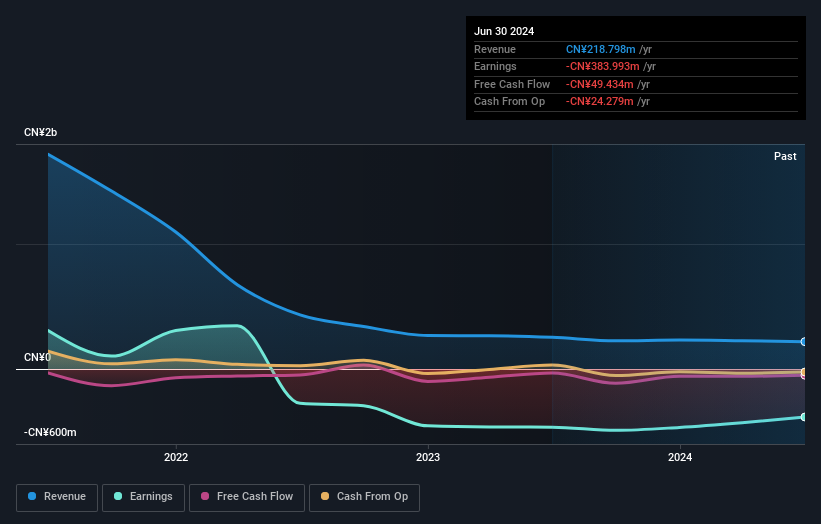Screen dimensions: 821x524
Task: Toggle the Revenue legend button
Action: pos(57,497)
